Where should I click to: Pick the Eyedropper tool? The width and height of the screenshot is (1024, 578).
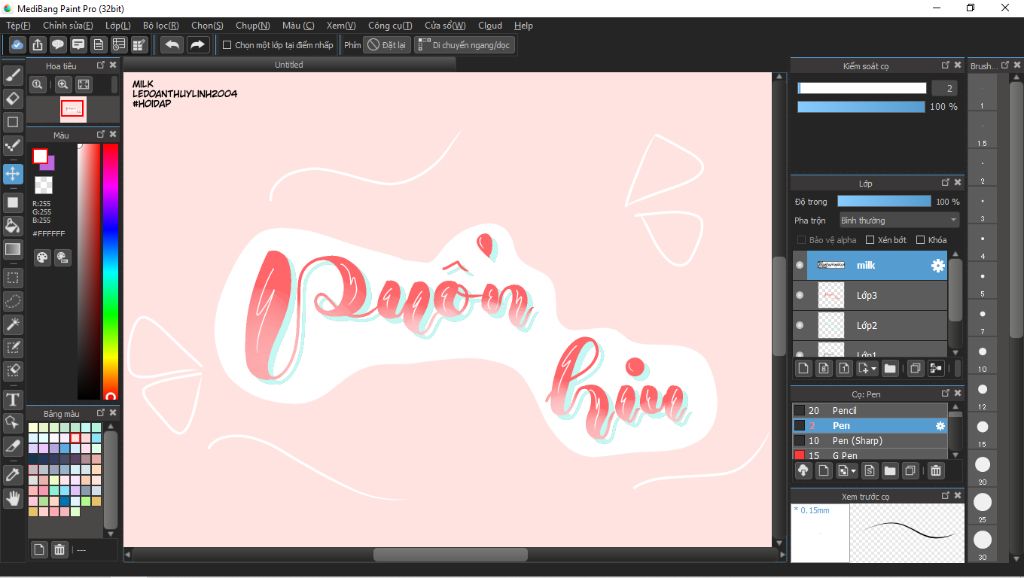(x=12, y=475)
